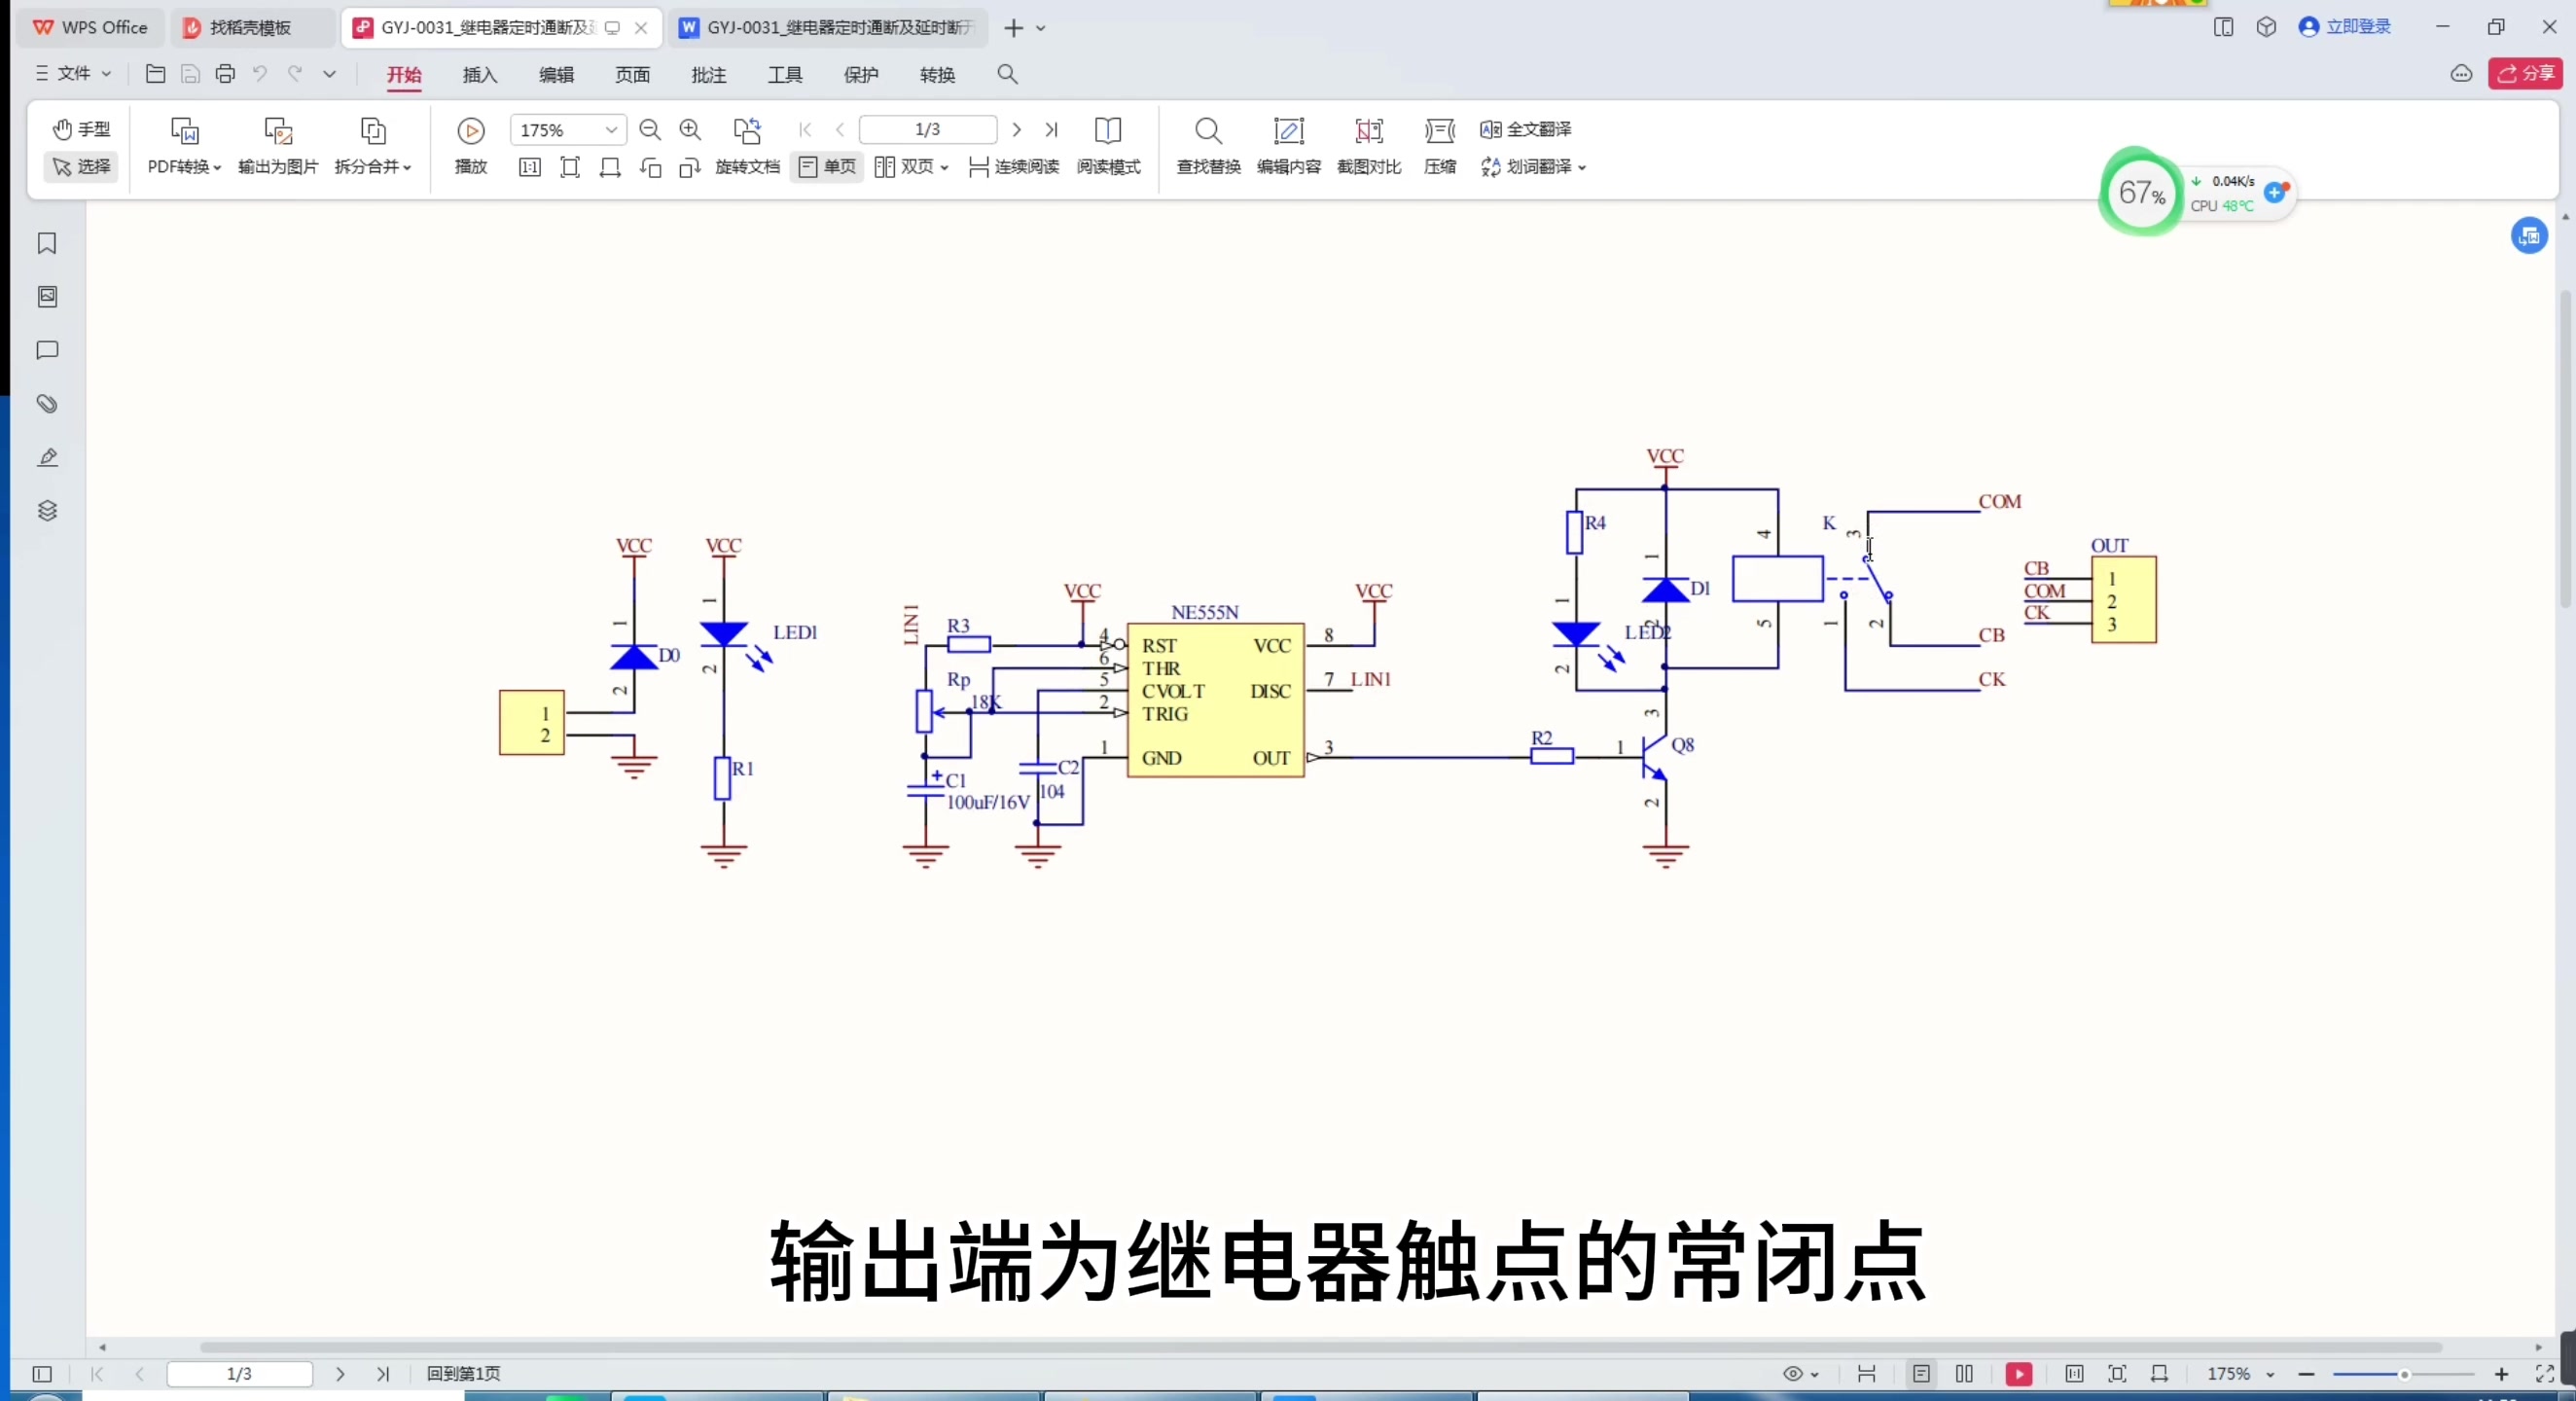Open the 175% zoom combo box in ribbon

568,130
